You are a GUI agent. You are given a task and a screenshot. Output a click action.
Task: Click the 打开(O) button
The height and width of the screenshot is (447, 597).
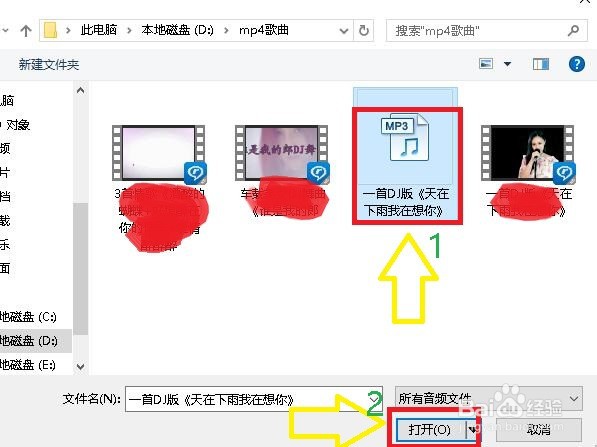pos(430,430)
